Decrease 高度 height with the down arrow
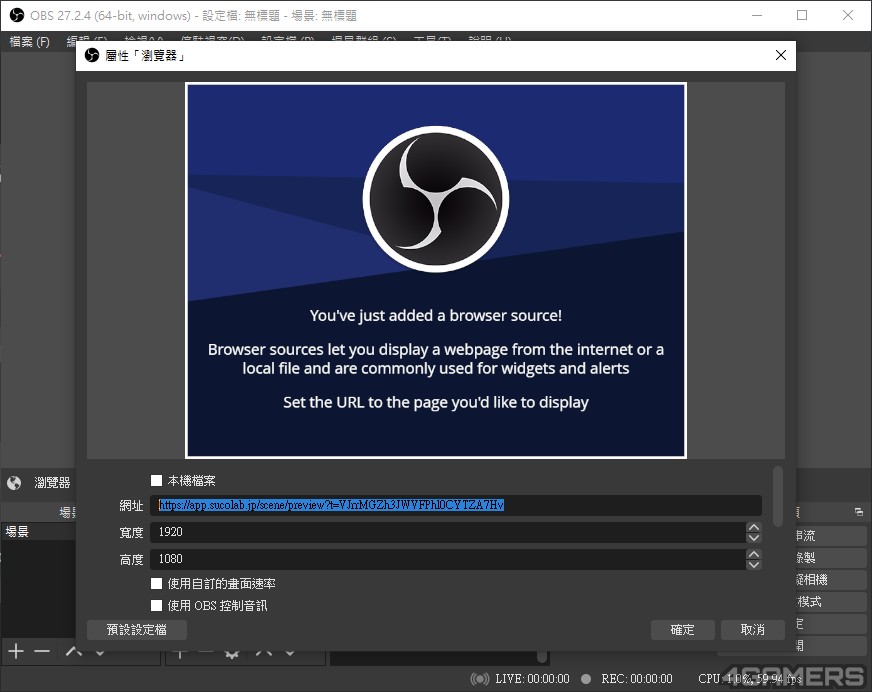Screen dimensions: 872x692 [x=754, y=564]
